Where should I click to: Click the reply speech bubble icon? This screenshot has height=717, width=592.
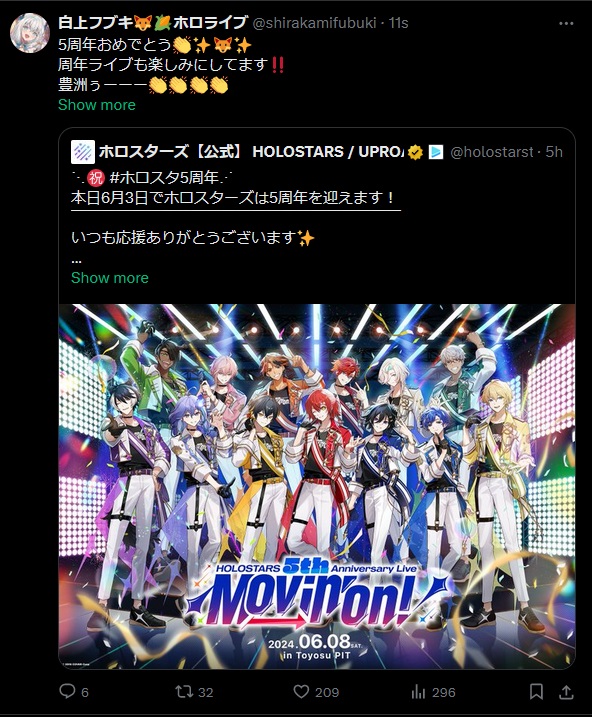tap(67, 691)
